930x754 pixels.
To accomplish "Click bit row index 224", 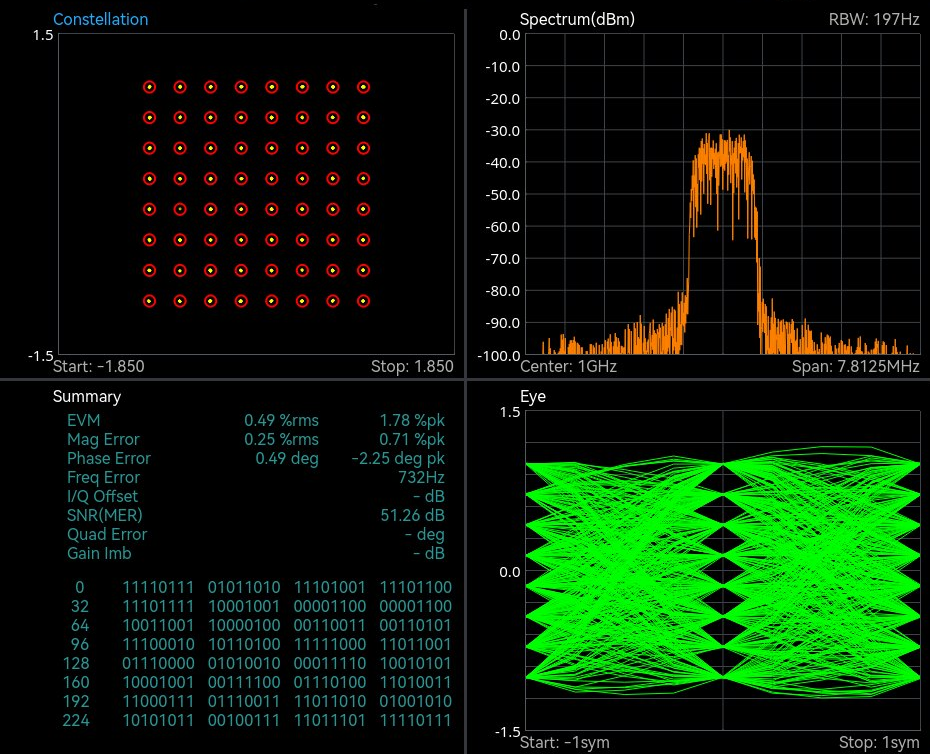I will pos(76,720).
